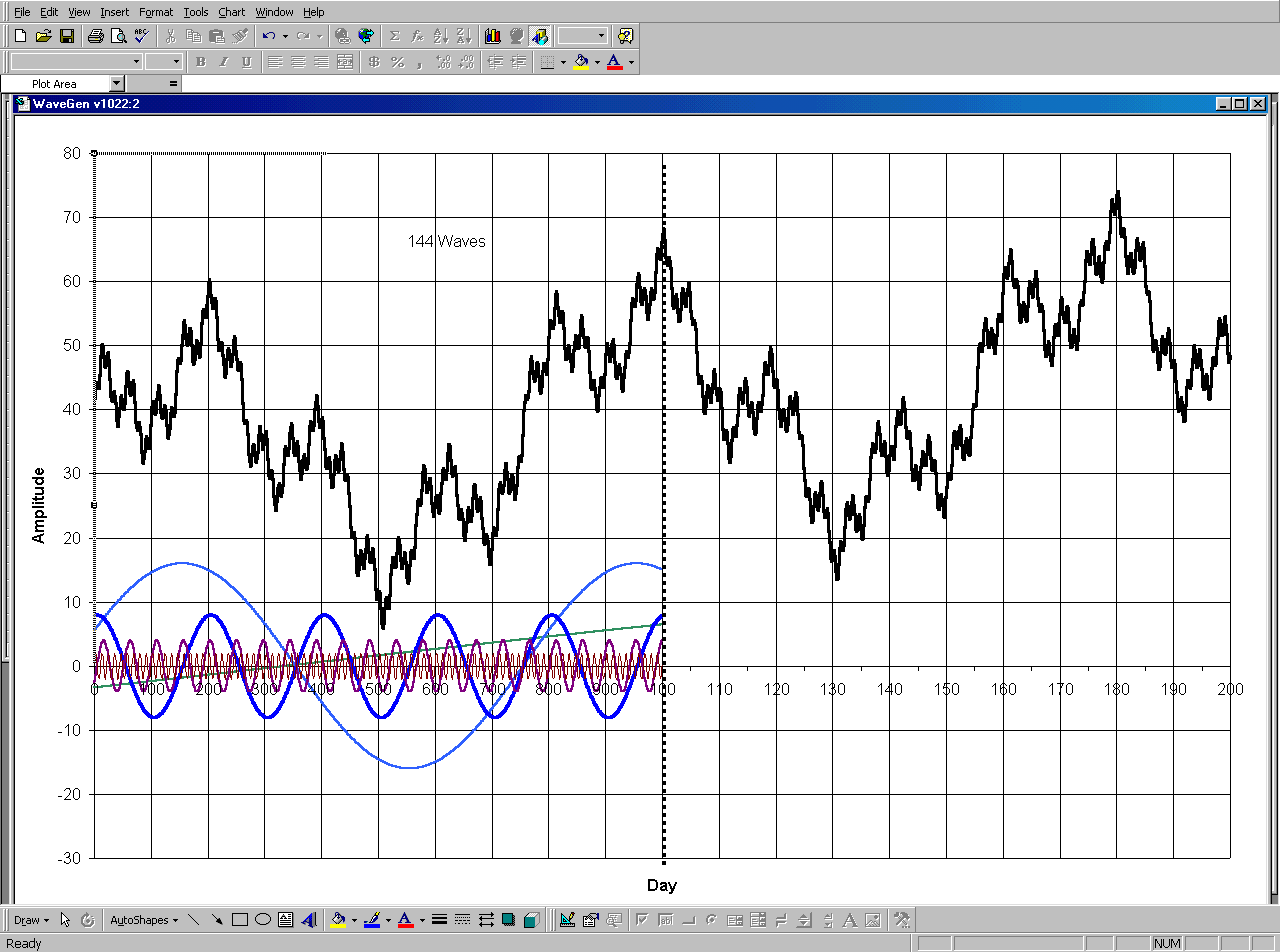
Task: Toggle Bold formatting
Action: [200, 62]
